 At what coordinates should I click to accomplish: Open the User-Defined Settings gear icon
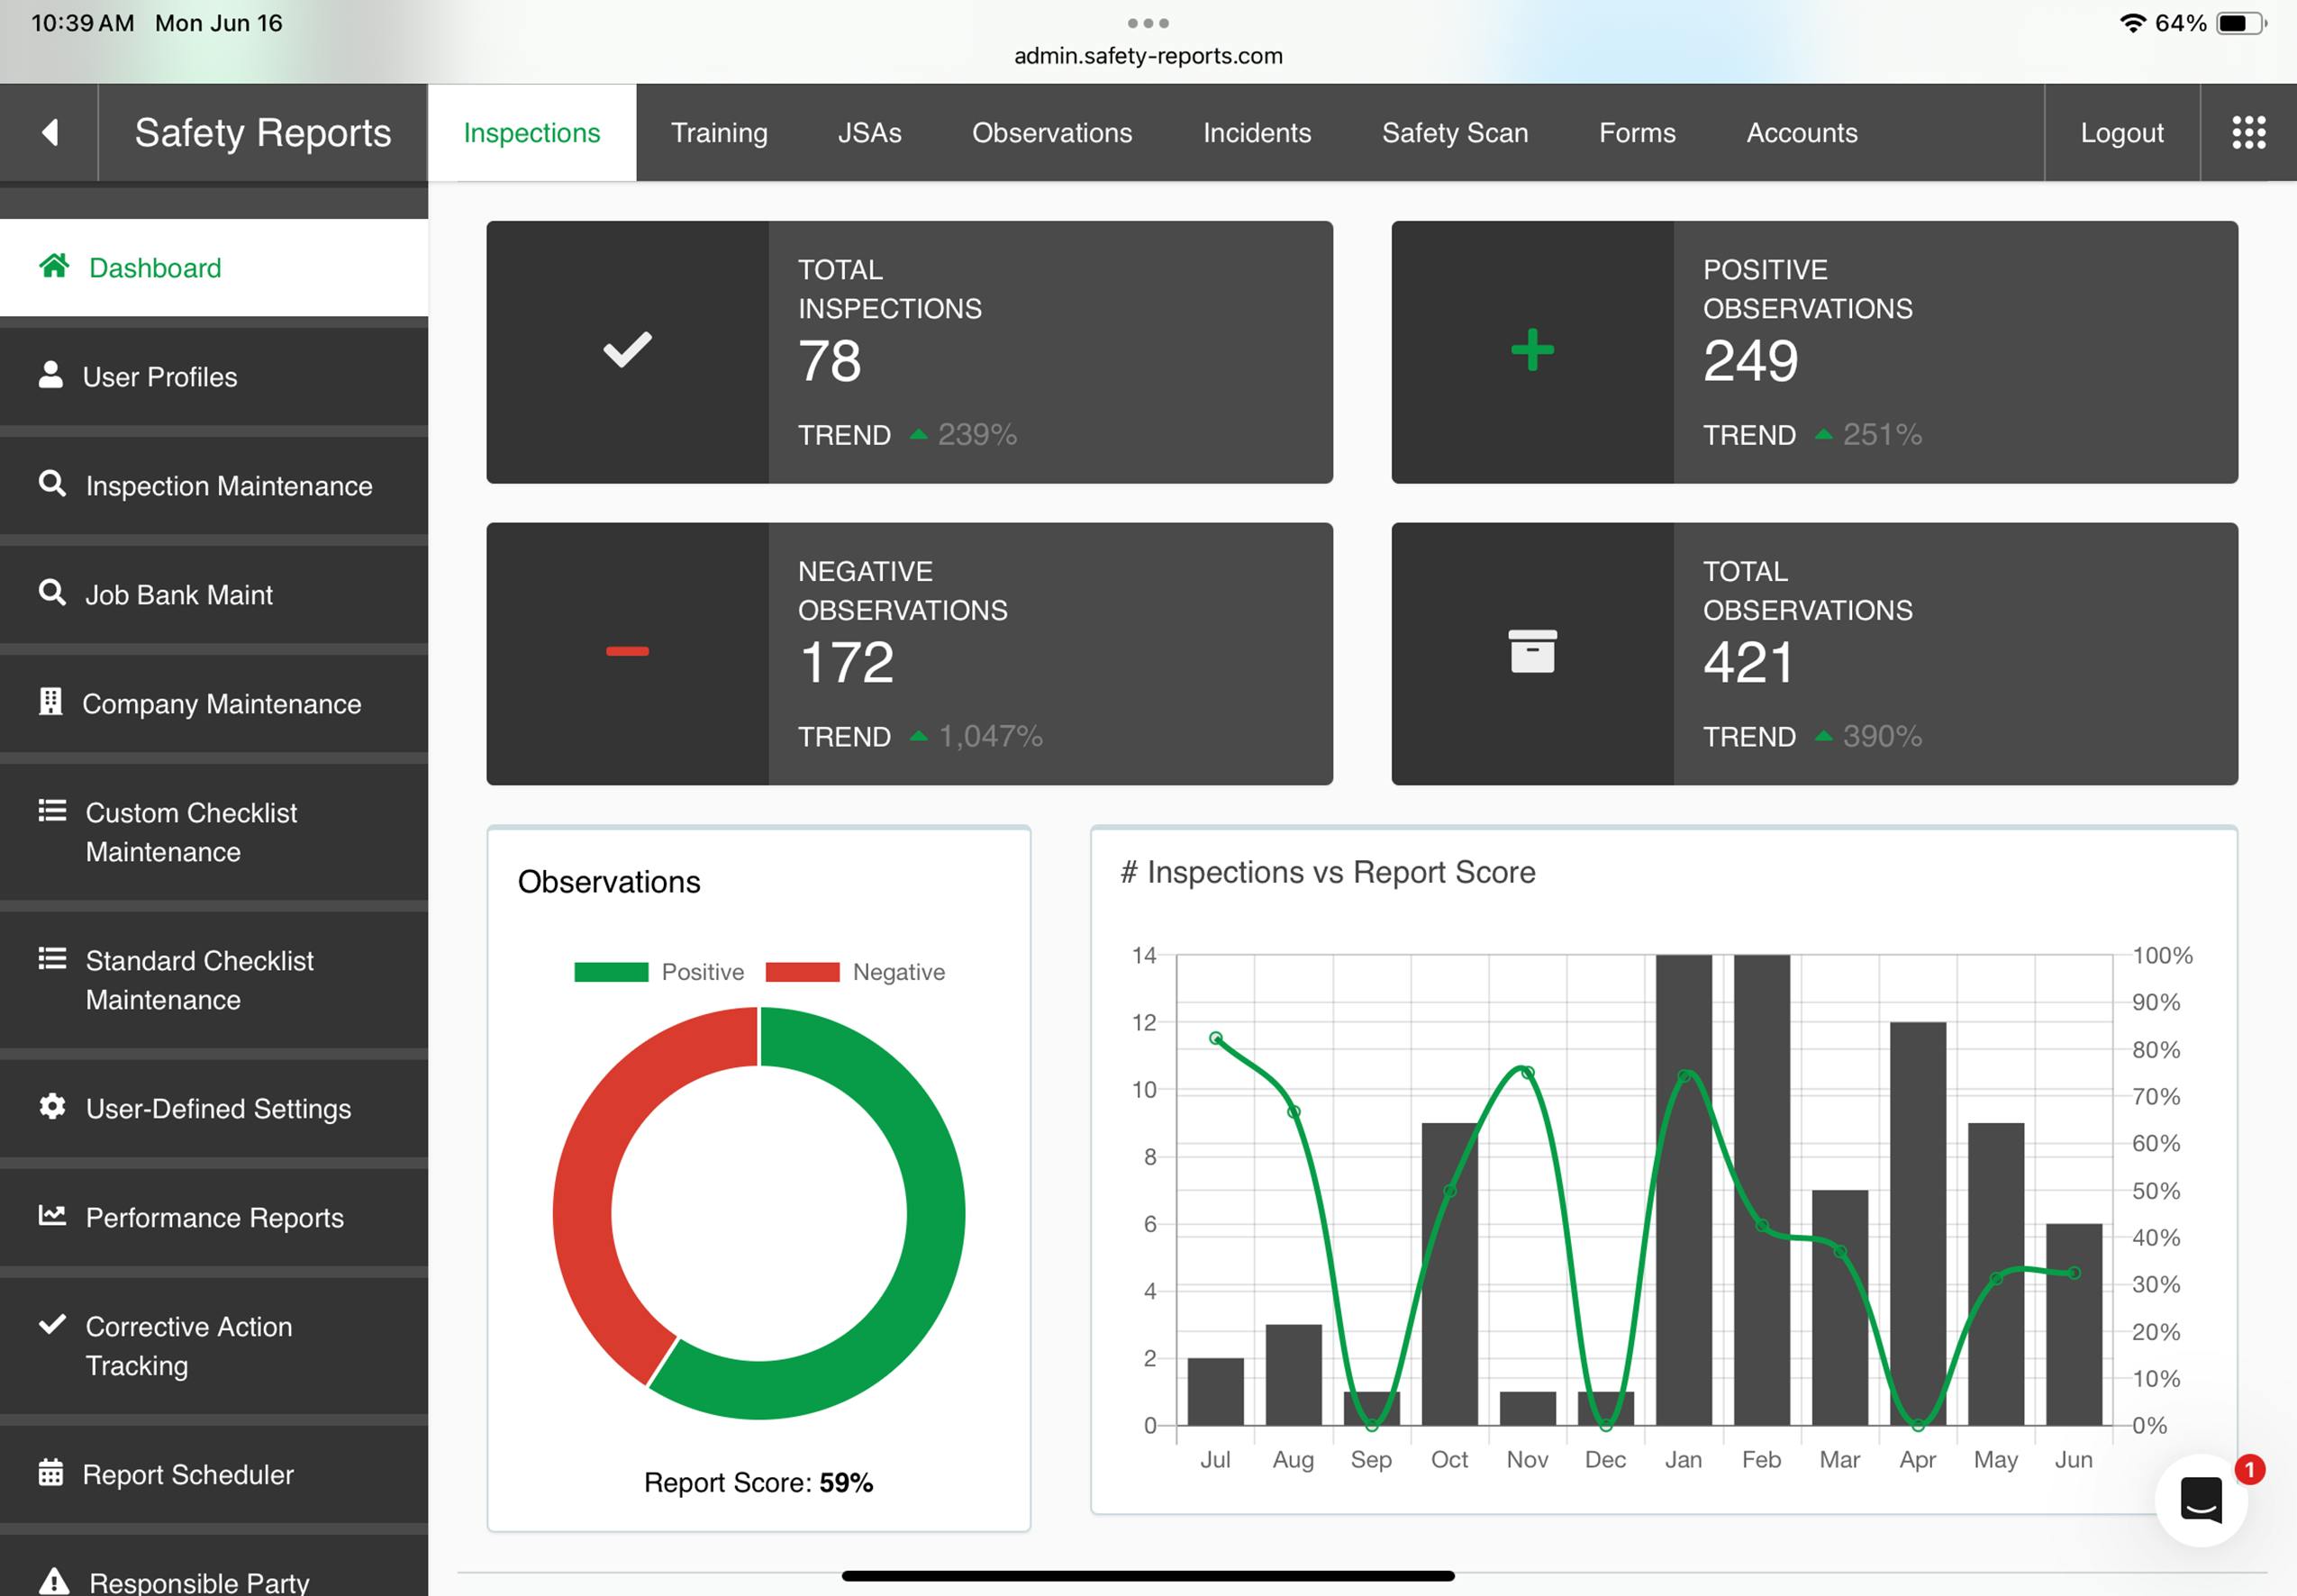point(51,1107)
